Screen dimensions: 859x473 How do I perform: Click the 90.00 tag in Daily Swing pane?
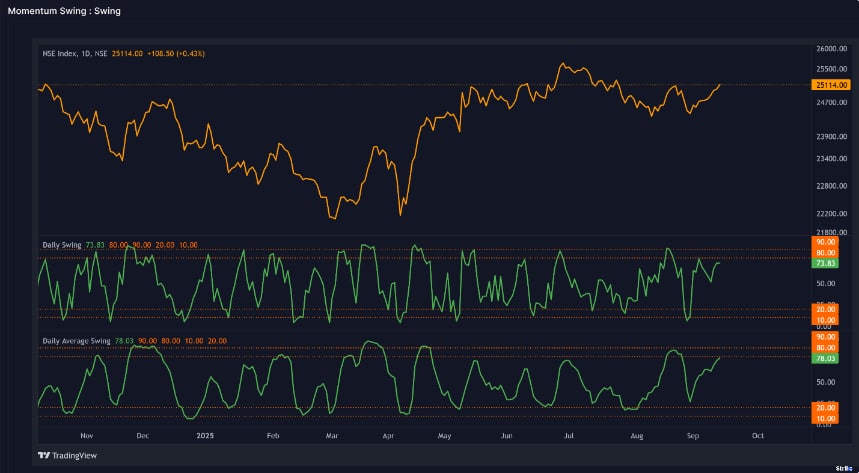tap(826, 243)
